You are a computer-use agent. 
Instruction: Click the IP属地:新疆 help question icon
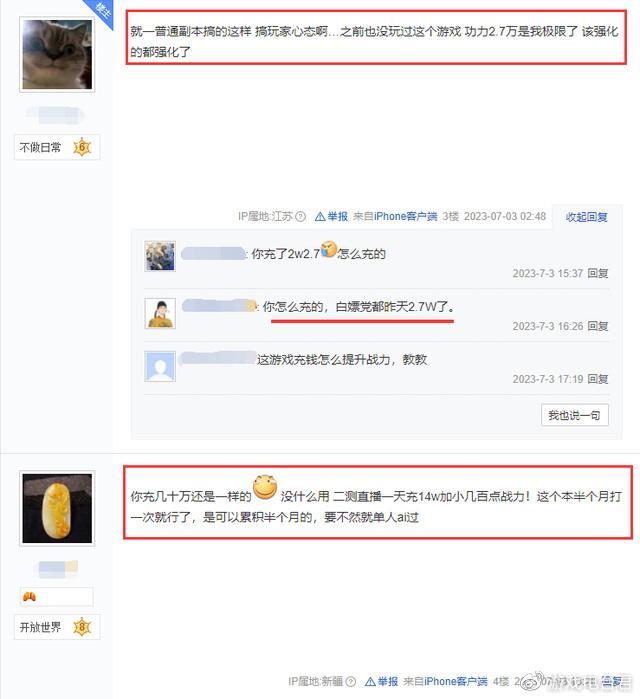351,682
